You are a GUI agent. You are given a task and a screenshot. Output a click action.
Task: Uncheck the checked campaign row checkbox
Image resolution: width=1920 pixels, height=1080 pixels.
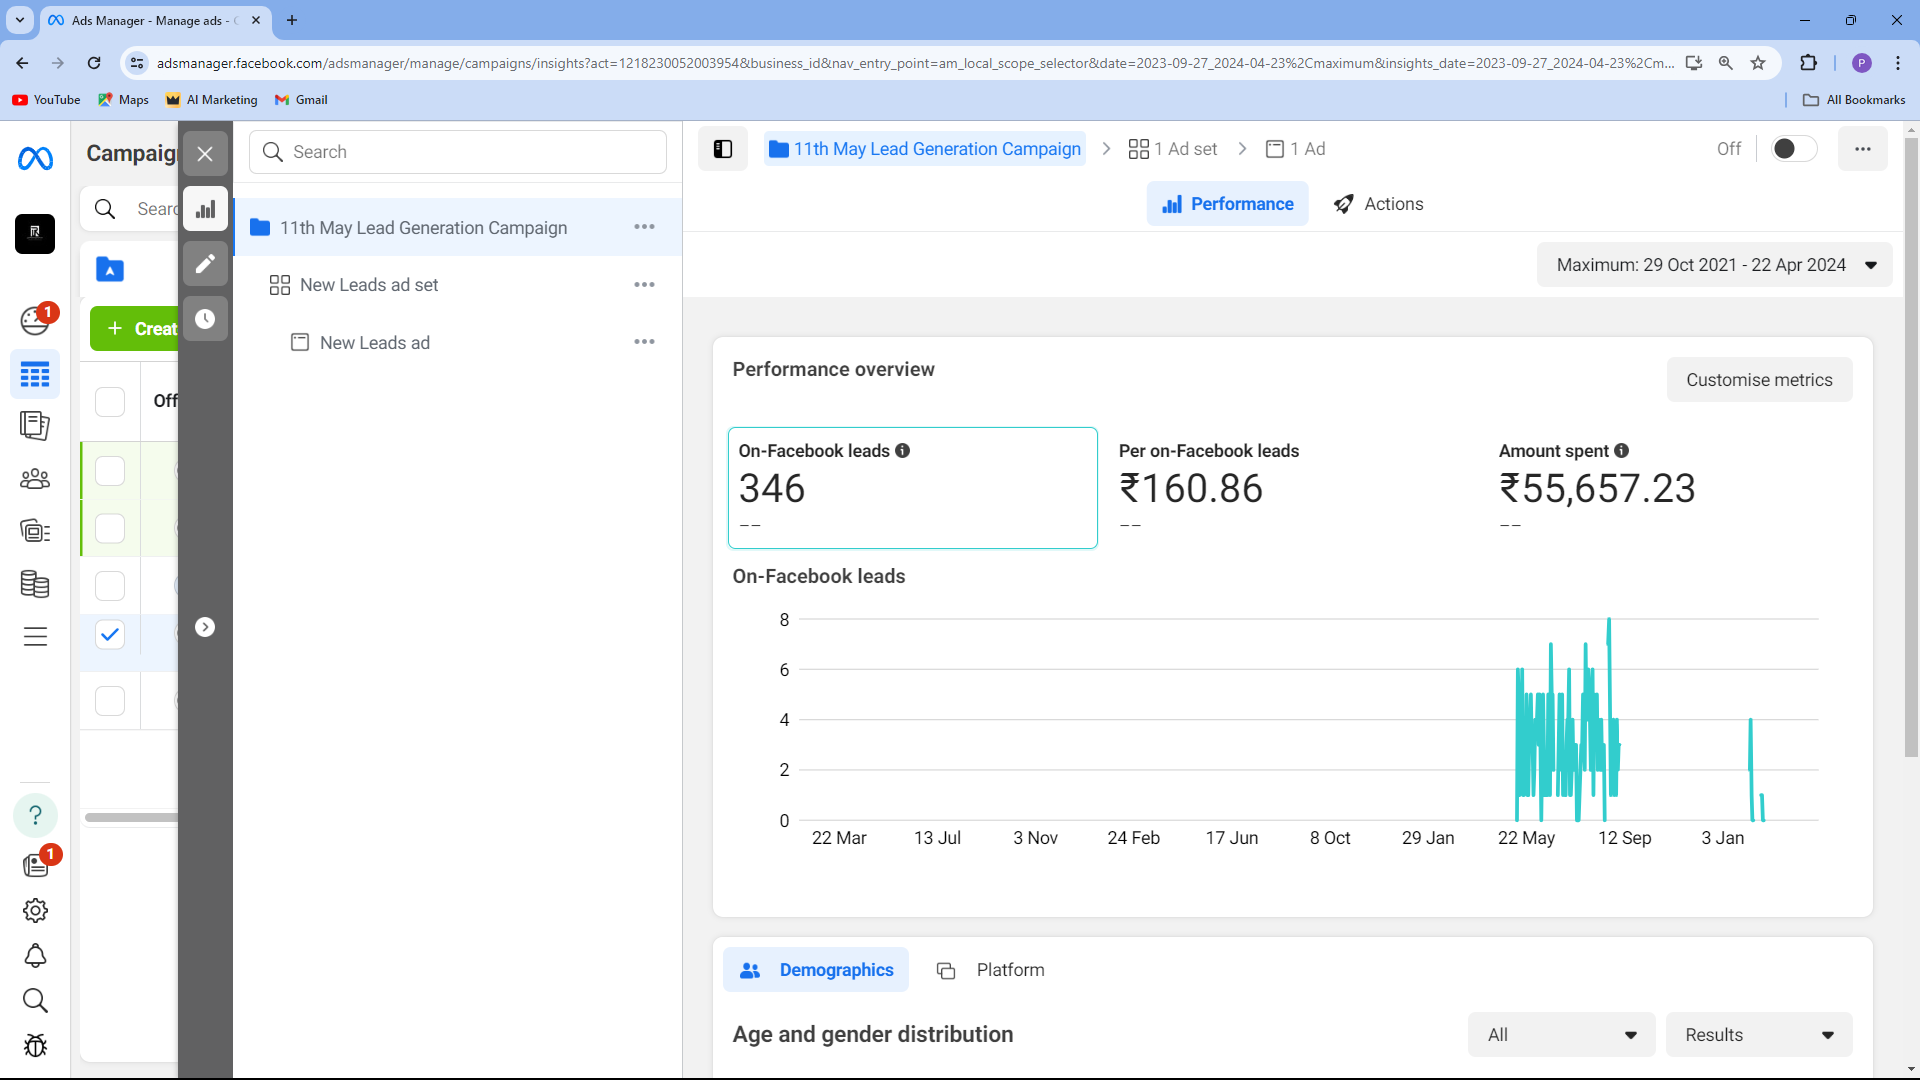pyautogui.click(x=110, y=635)
